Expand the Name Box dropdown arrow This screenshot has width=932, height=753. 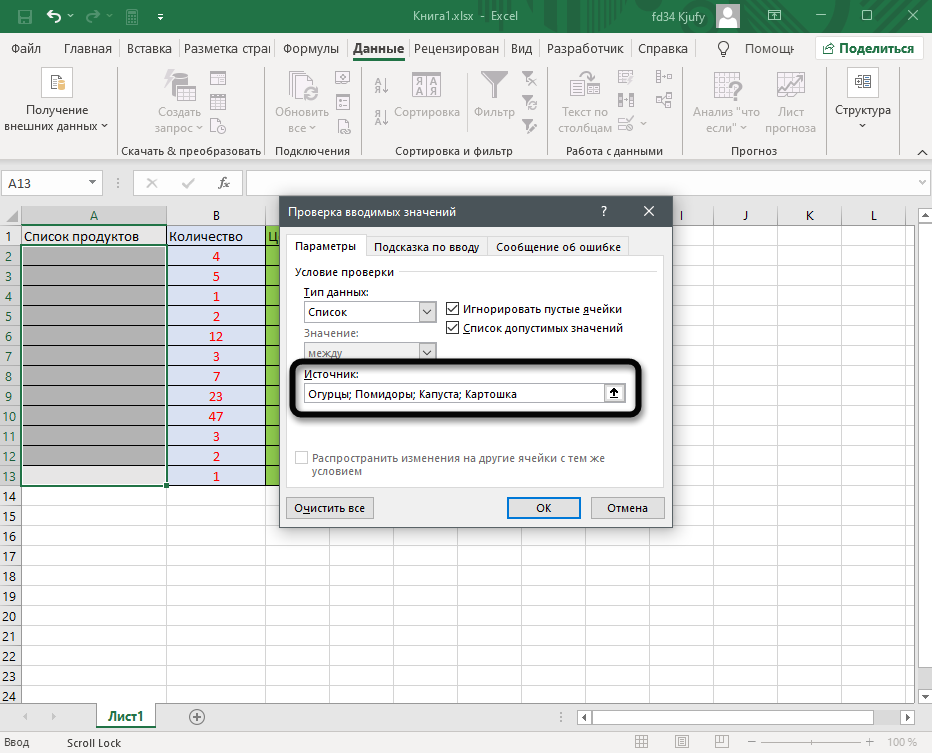tap(93, 183)
